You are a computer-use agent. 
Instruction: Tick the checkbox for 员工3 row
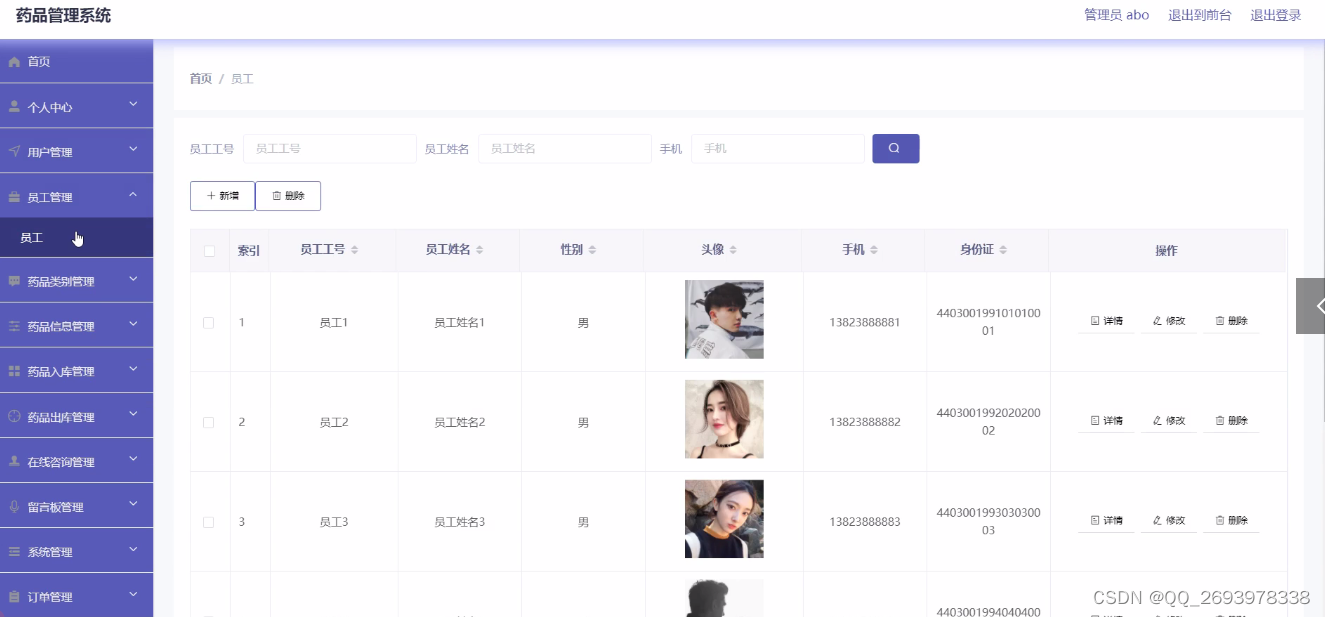click(208, 522)
